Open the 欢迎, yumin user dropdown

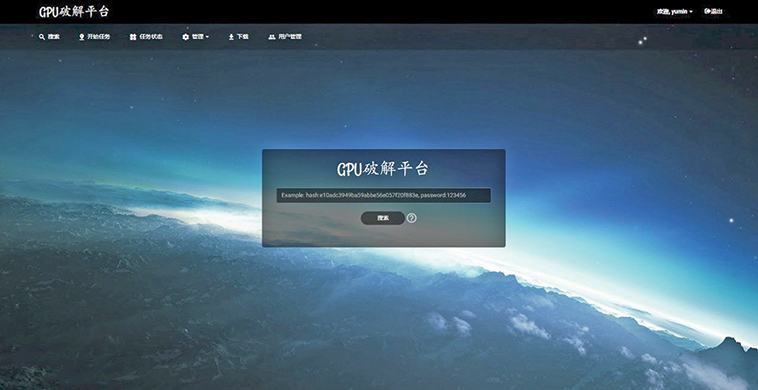(x=675, y=11)
